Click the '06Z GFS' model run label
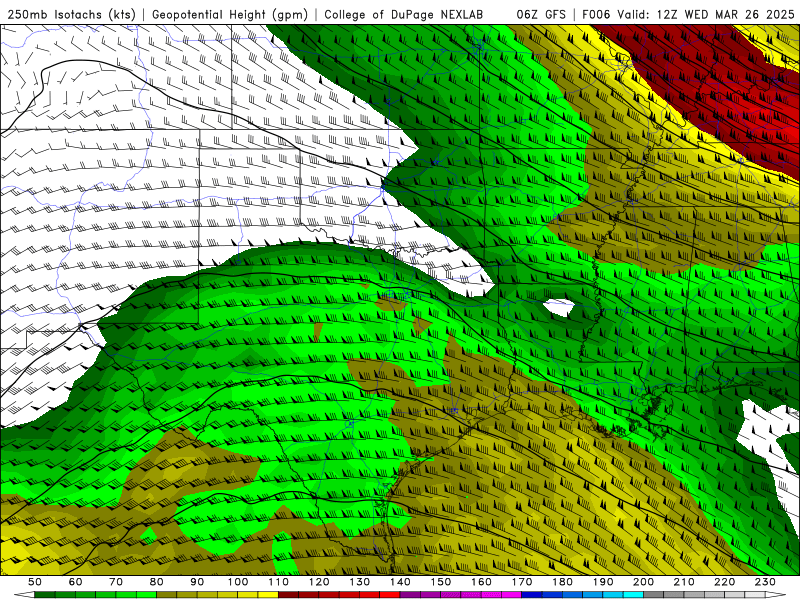This screenshot has width=800, height=600. click(x=541, y=15)
